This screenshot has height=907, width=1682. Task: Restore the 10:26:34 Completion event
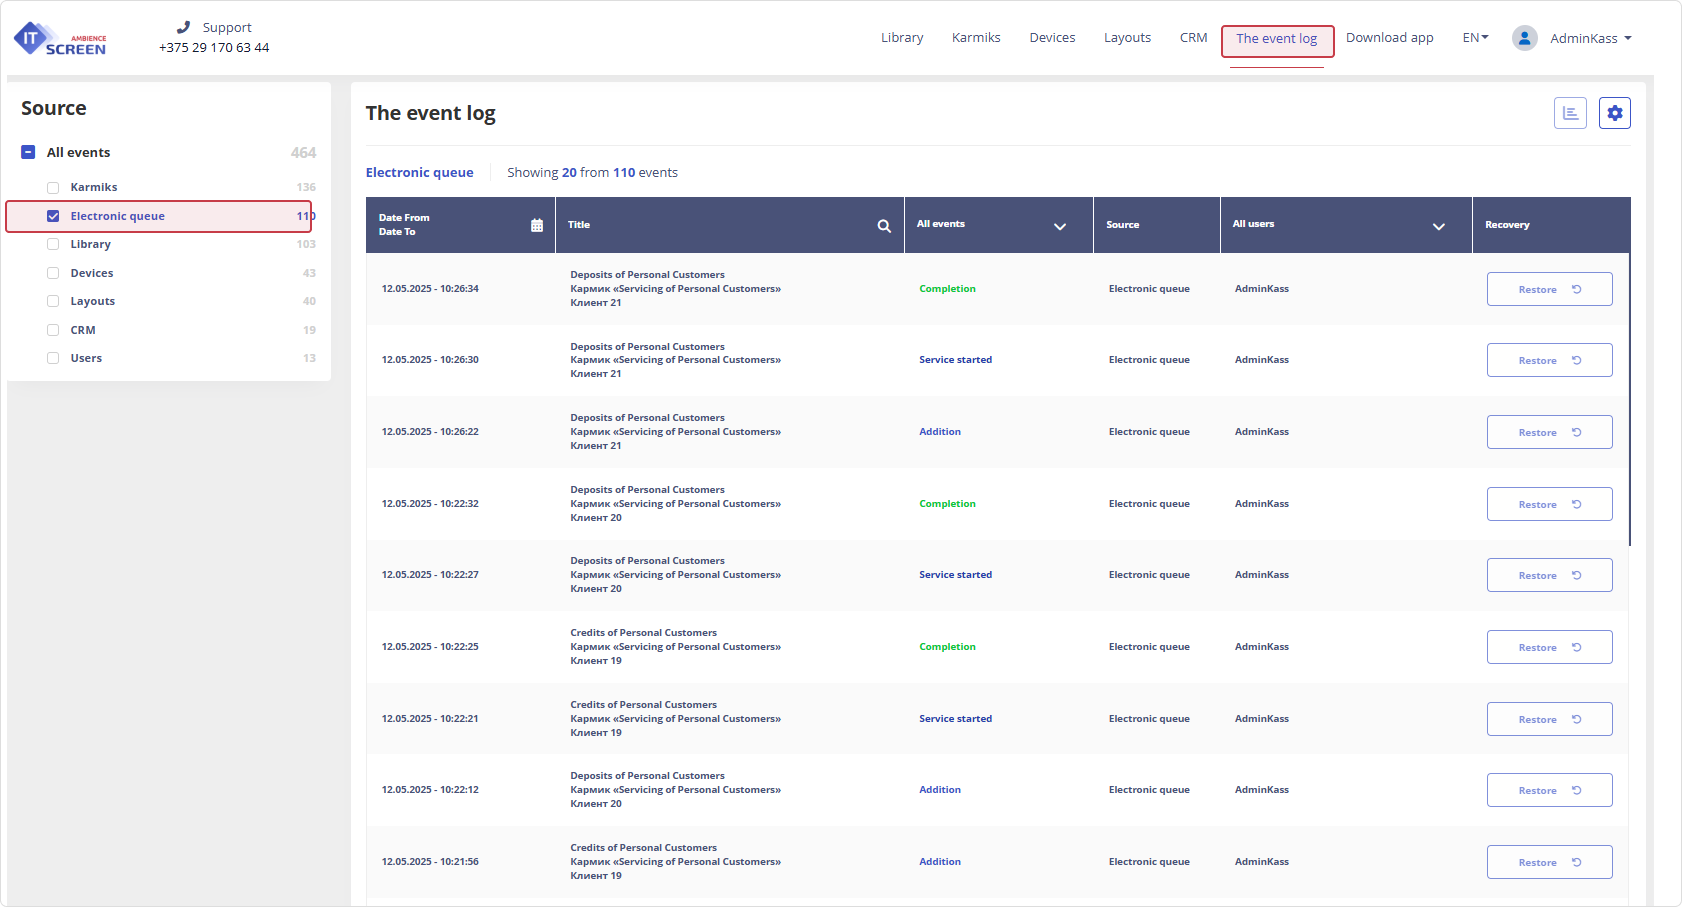(x=1549, y=289)
